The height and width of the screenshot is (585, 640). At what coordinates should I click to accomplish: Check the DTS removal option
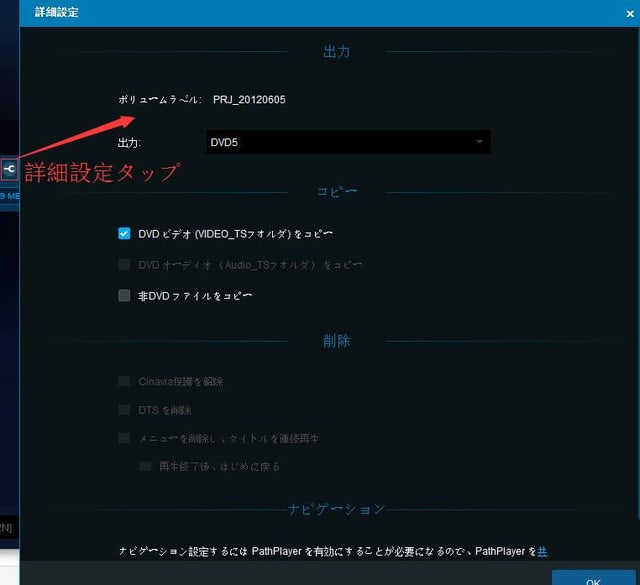pos(124,409)
